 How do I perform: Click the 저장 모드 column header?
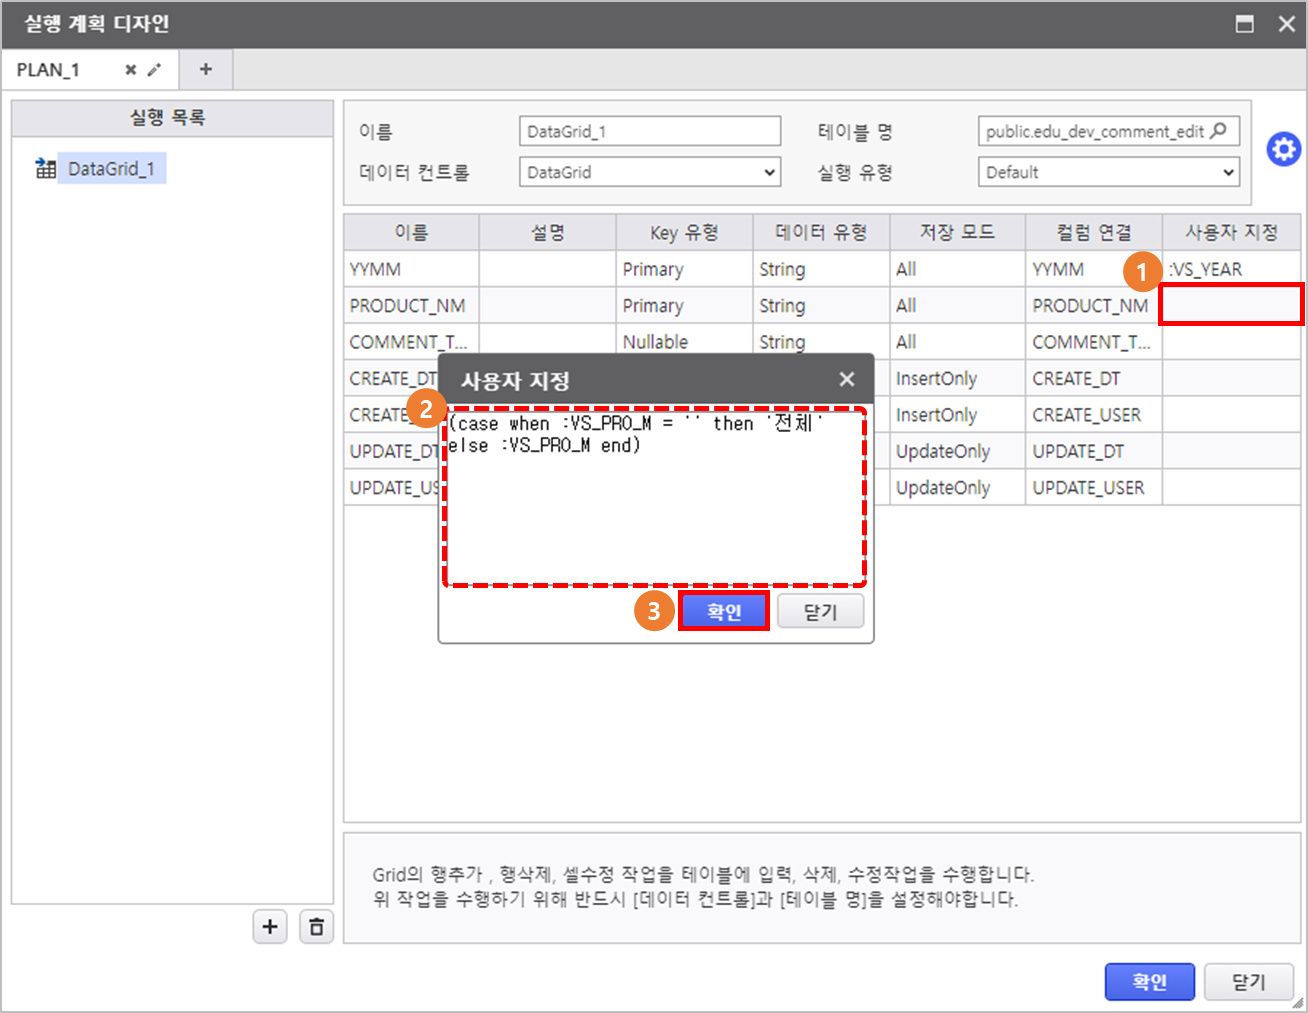click(x=957, y=232)
